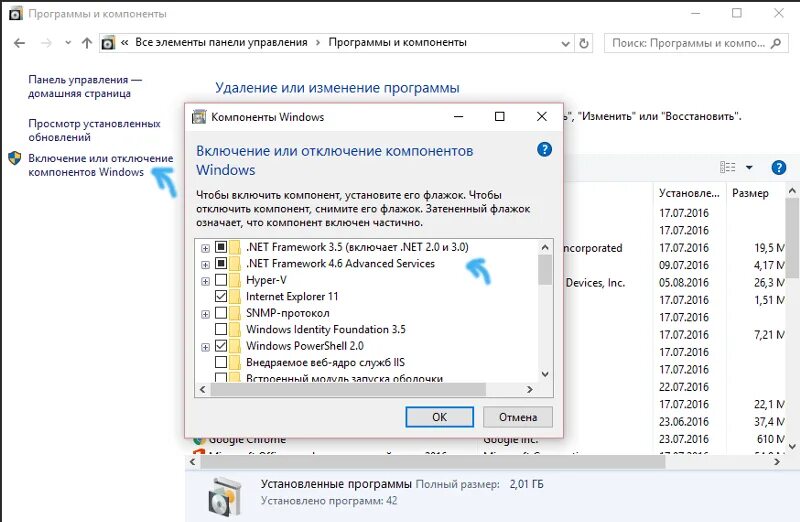Select 'Windows PowerShell 2.0' component text
Screen dimensions: 800x522
(x=305, y=345)
